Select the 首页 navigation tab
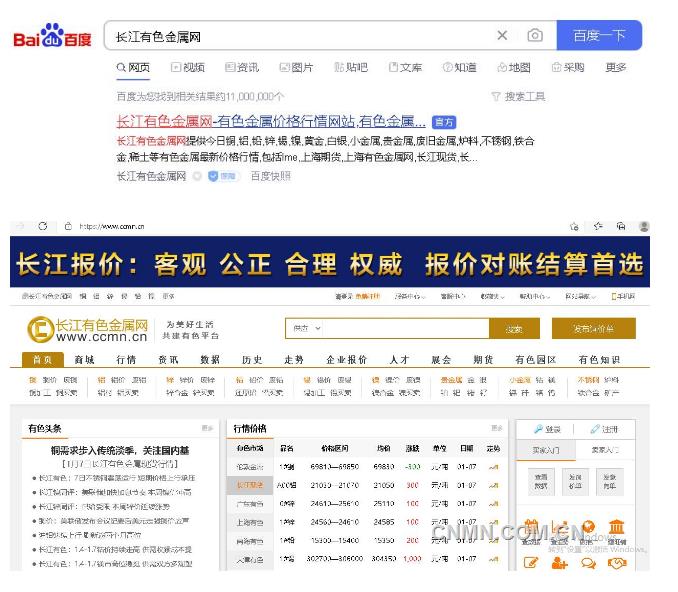This screenshot has width=678, height=592. [x=42, y=360]
